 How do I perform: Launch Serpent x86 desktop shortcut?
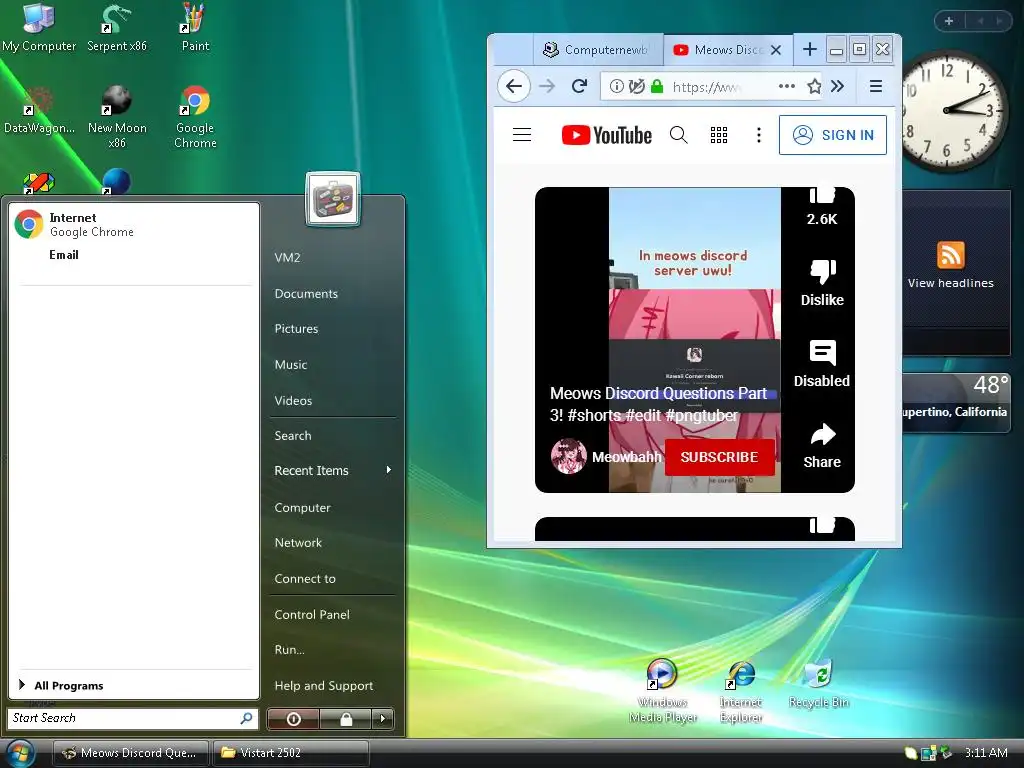pos(117,27)
